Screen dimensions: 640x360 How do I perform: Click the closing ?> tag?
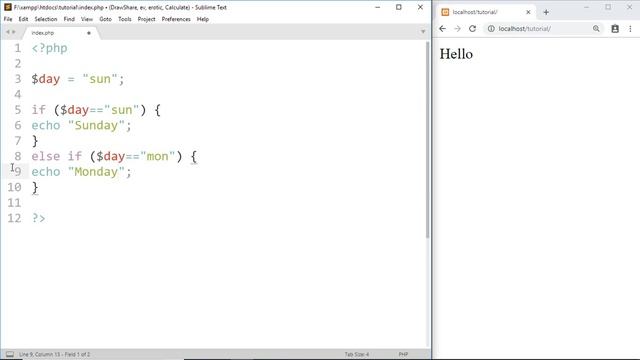(x=38, y=218)
